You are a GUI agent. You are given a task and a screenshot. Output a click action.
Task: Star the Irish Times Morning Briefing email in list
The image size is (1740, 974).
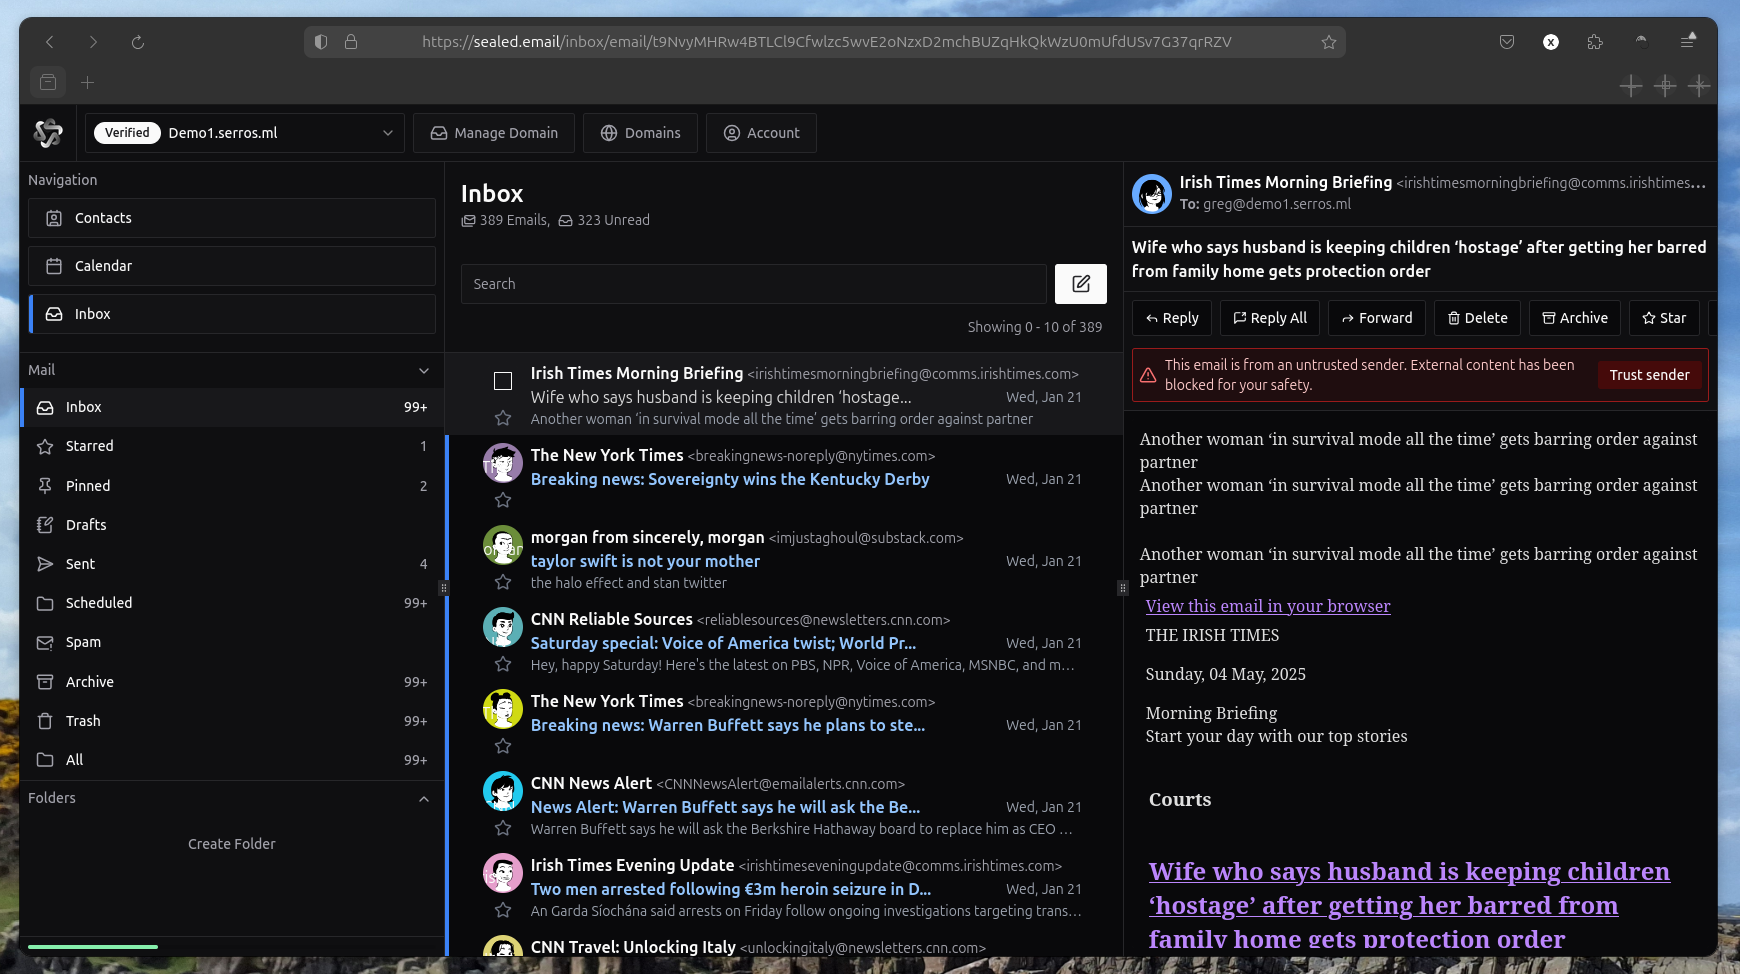point(503,418)
